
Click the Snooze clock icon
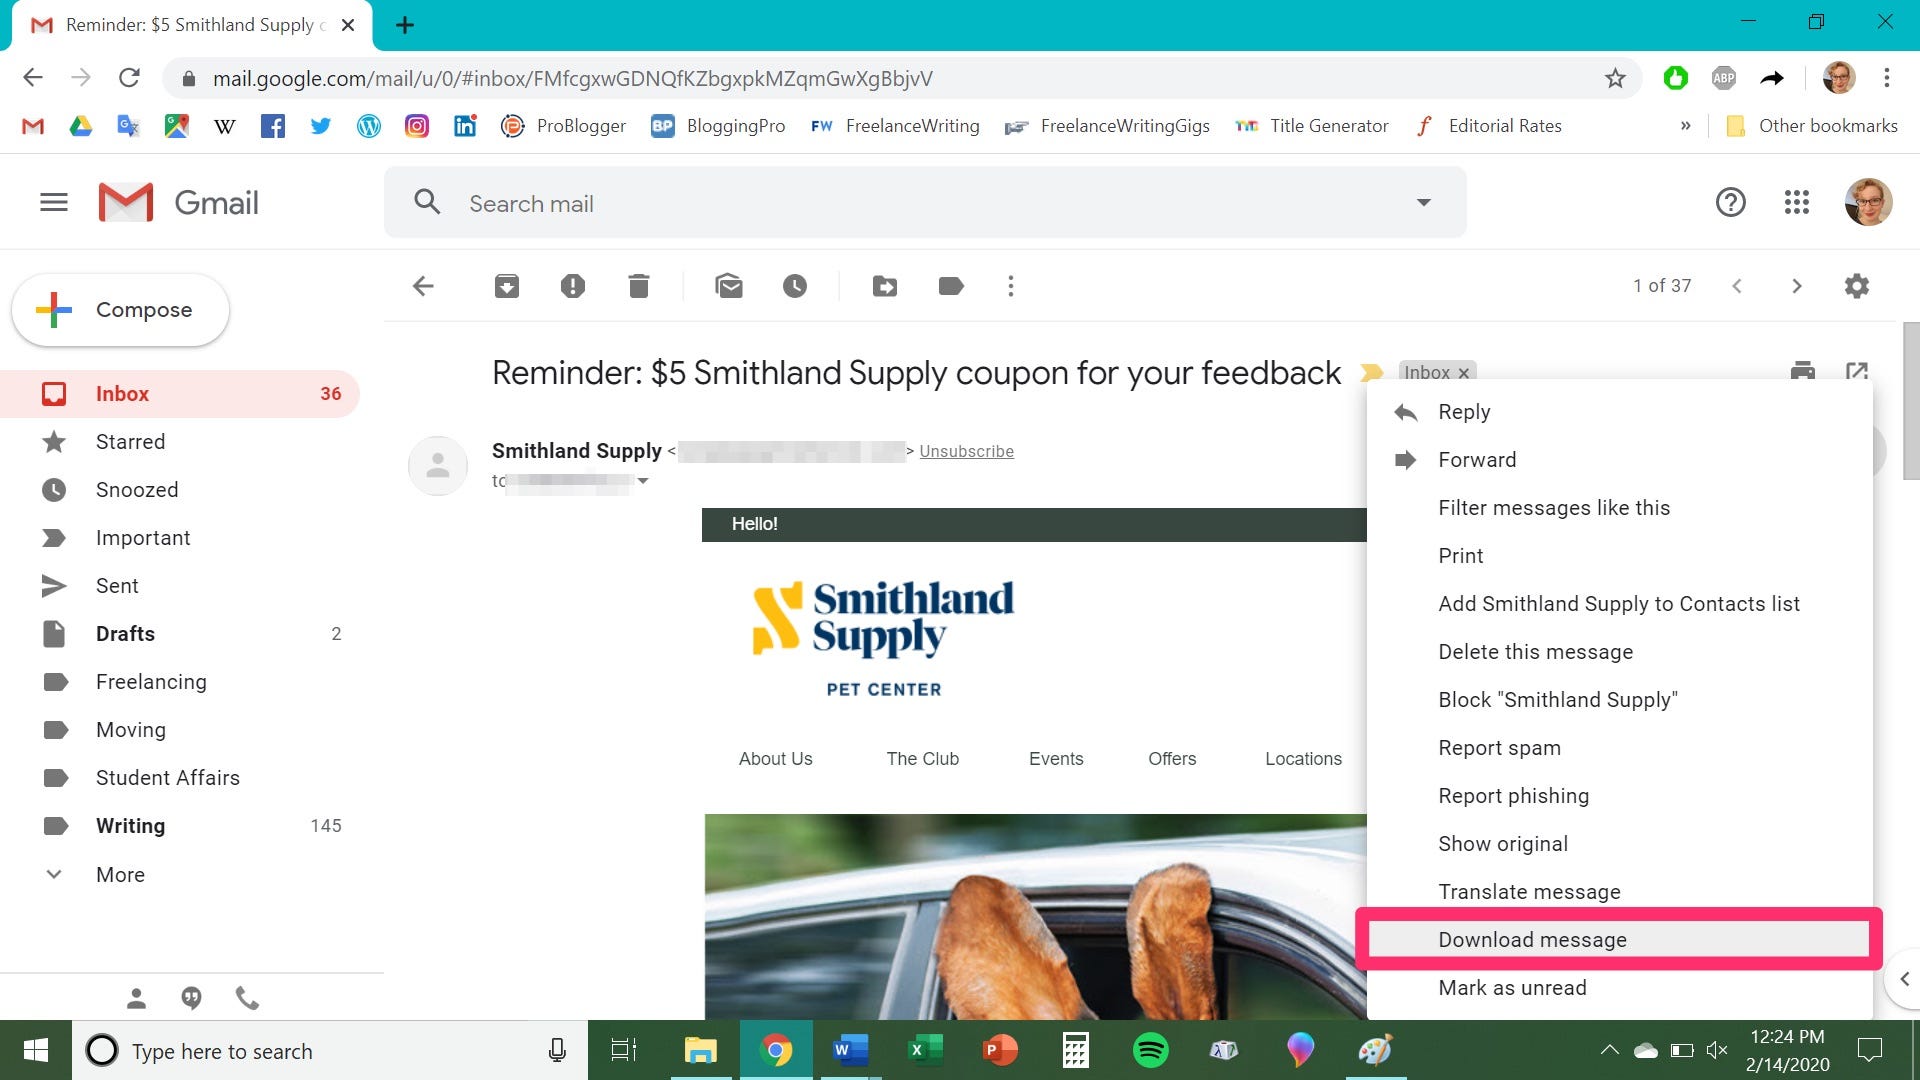tap(794, 286)
